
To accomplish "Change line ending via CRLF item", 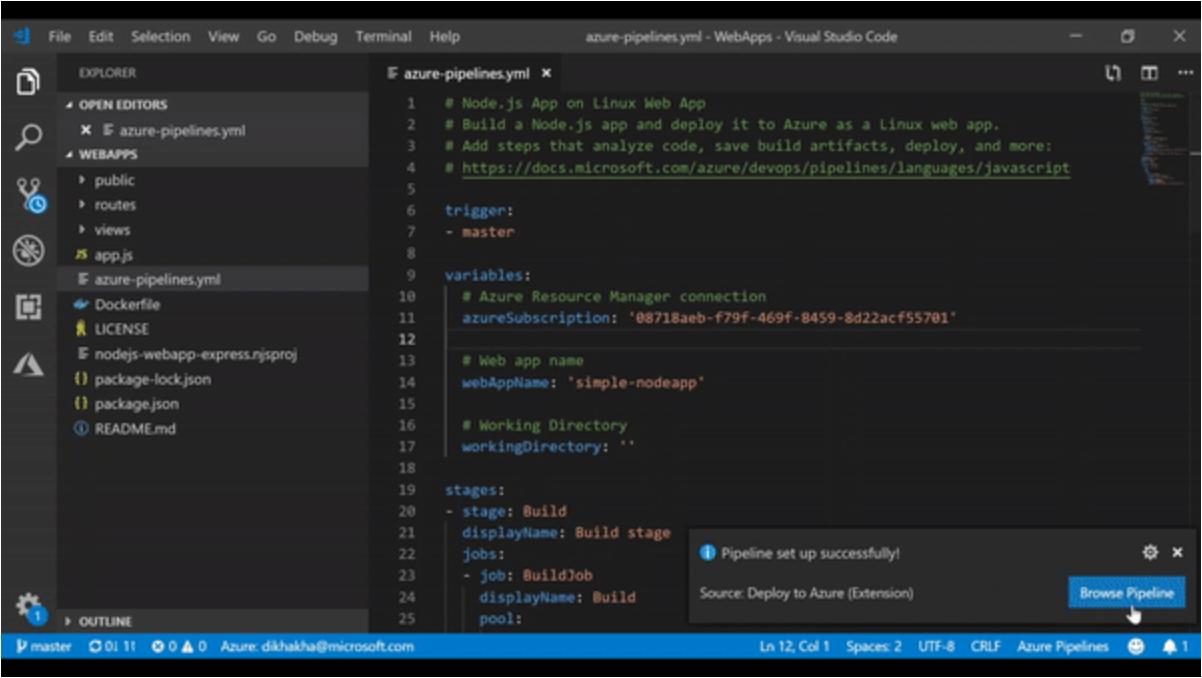I will tap(986, 647).
